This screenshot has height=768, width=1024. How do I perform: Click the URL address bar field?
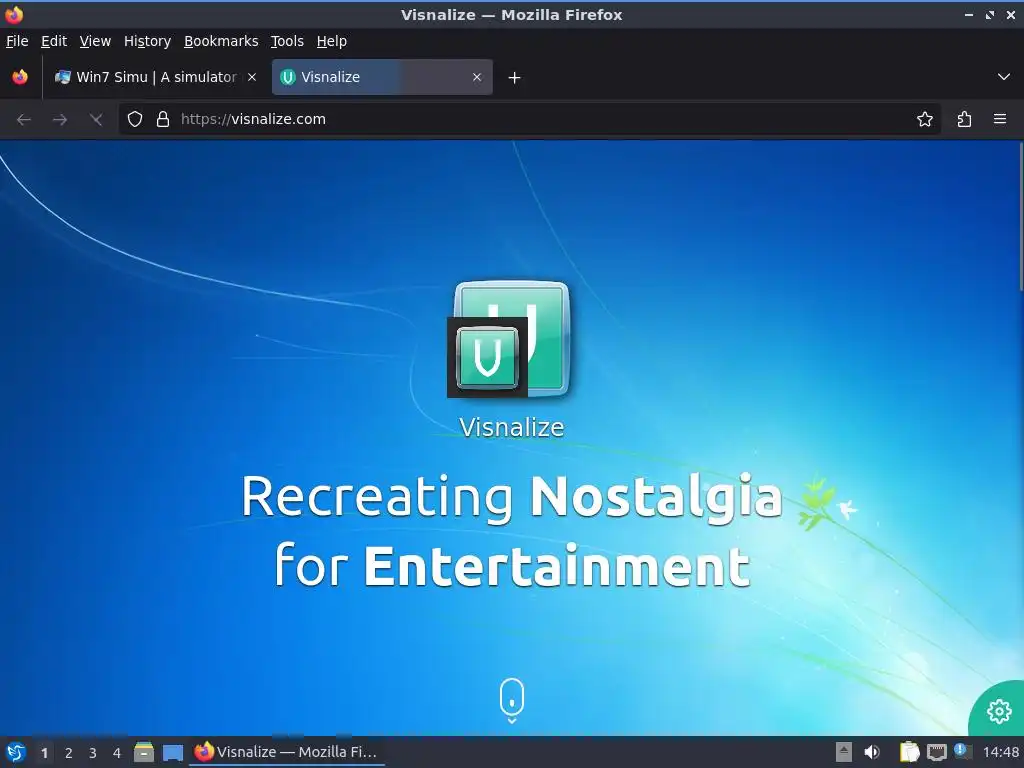[x=529, y=119]
